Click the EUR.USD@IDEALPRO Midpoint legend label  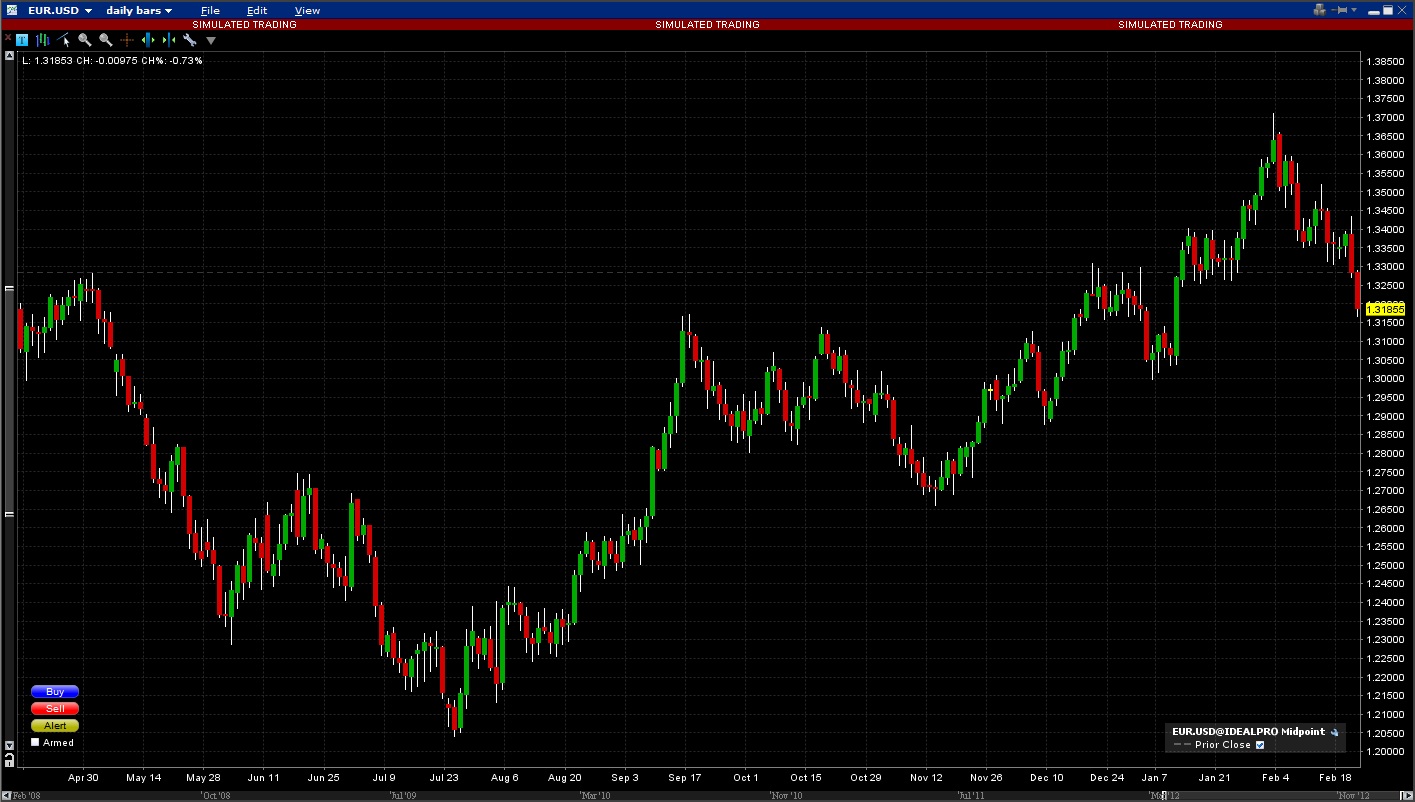[x=1249, y=732]
